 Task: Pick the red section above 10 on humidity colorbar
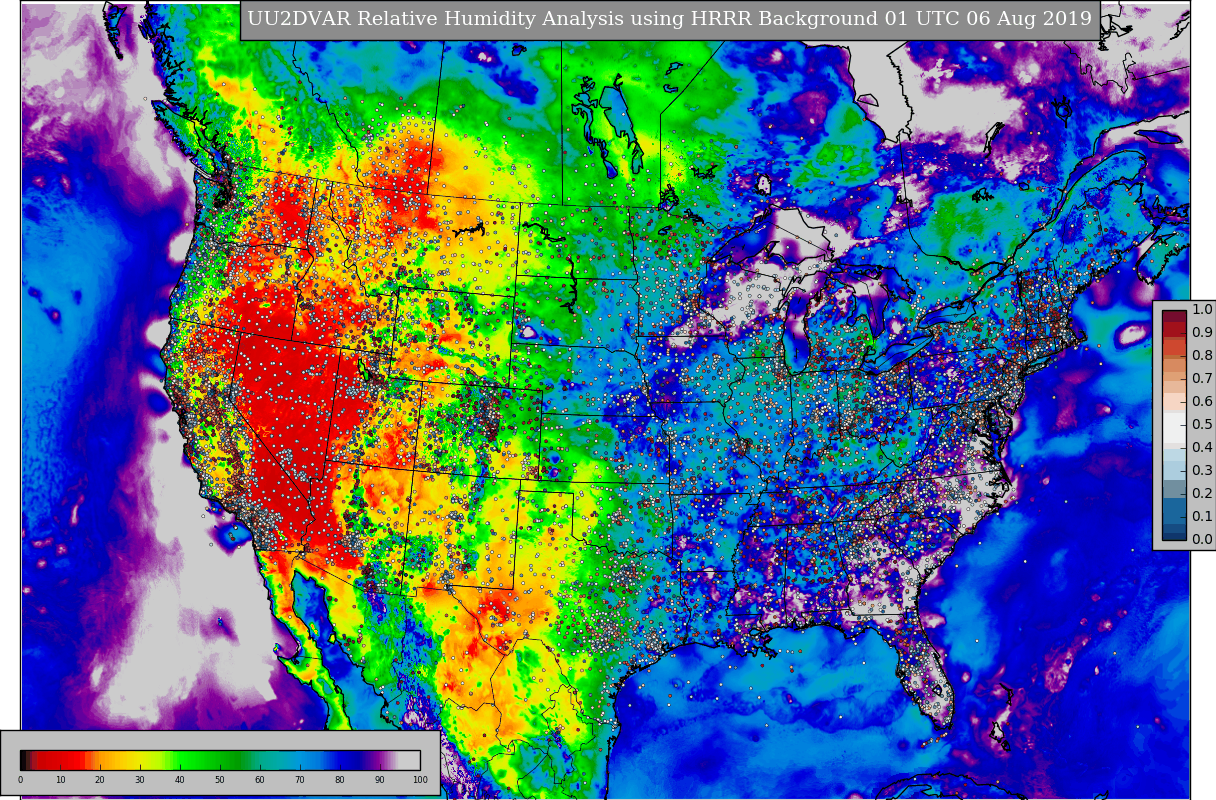point(60,760)
